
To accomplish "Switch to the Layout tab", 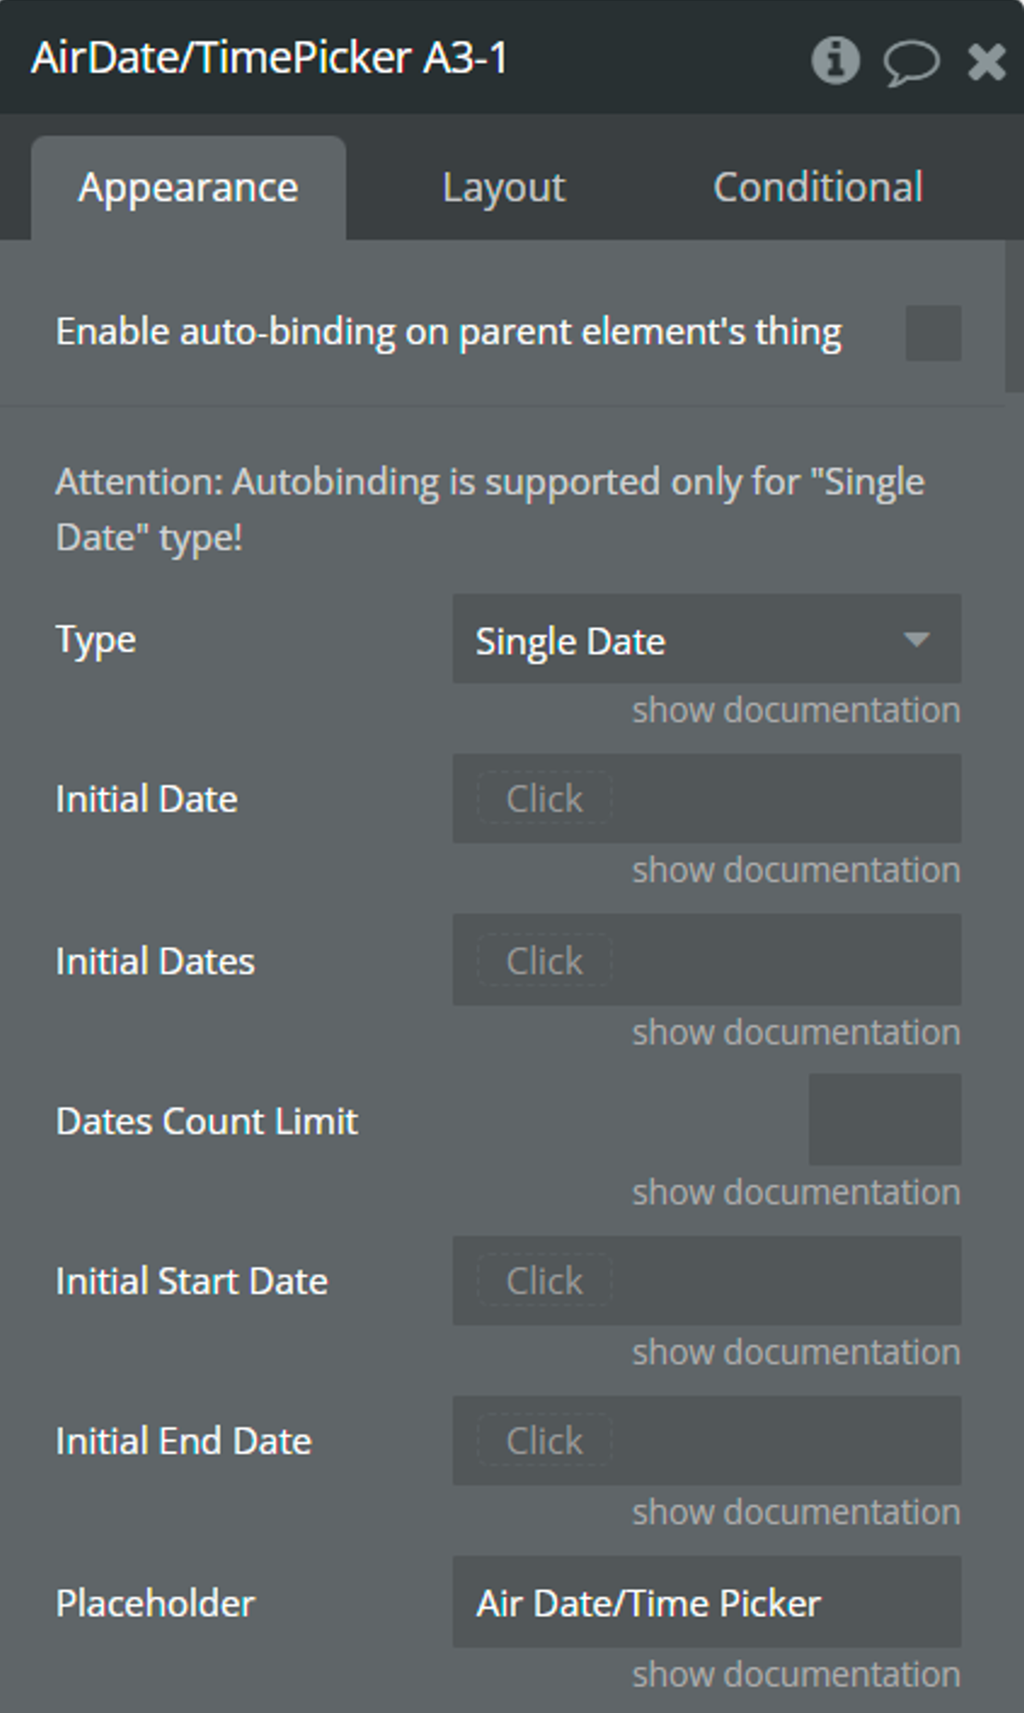I will (x=504, y=188).
